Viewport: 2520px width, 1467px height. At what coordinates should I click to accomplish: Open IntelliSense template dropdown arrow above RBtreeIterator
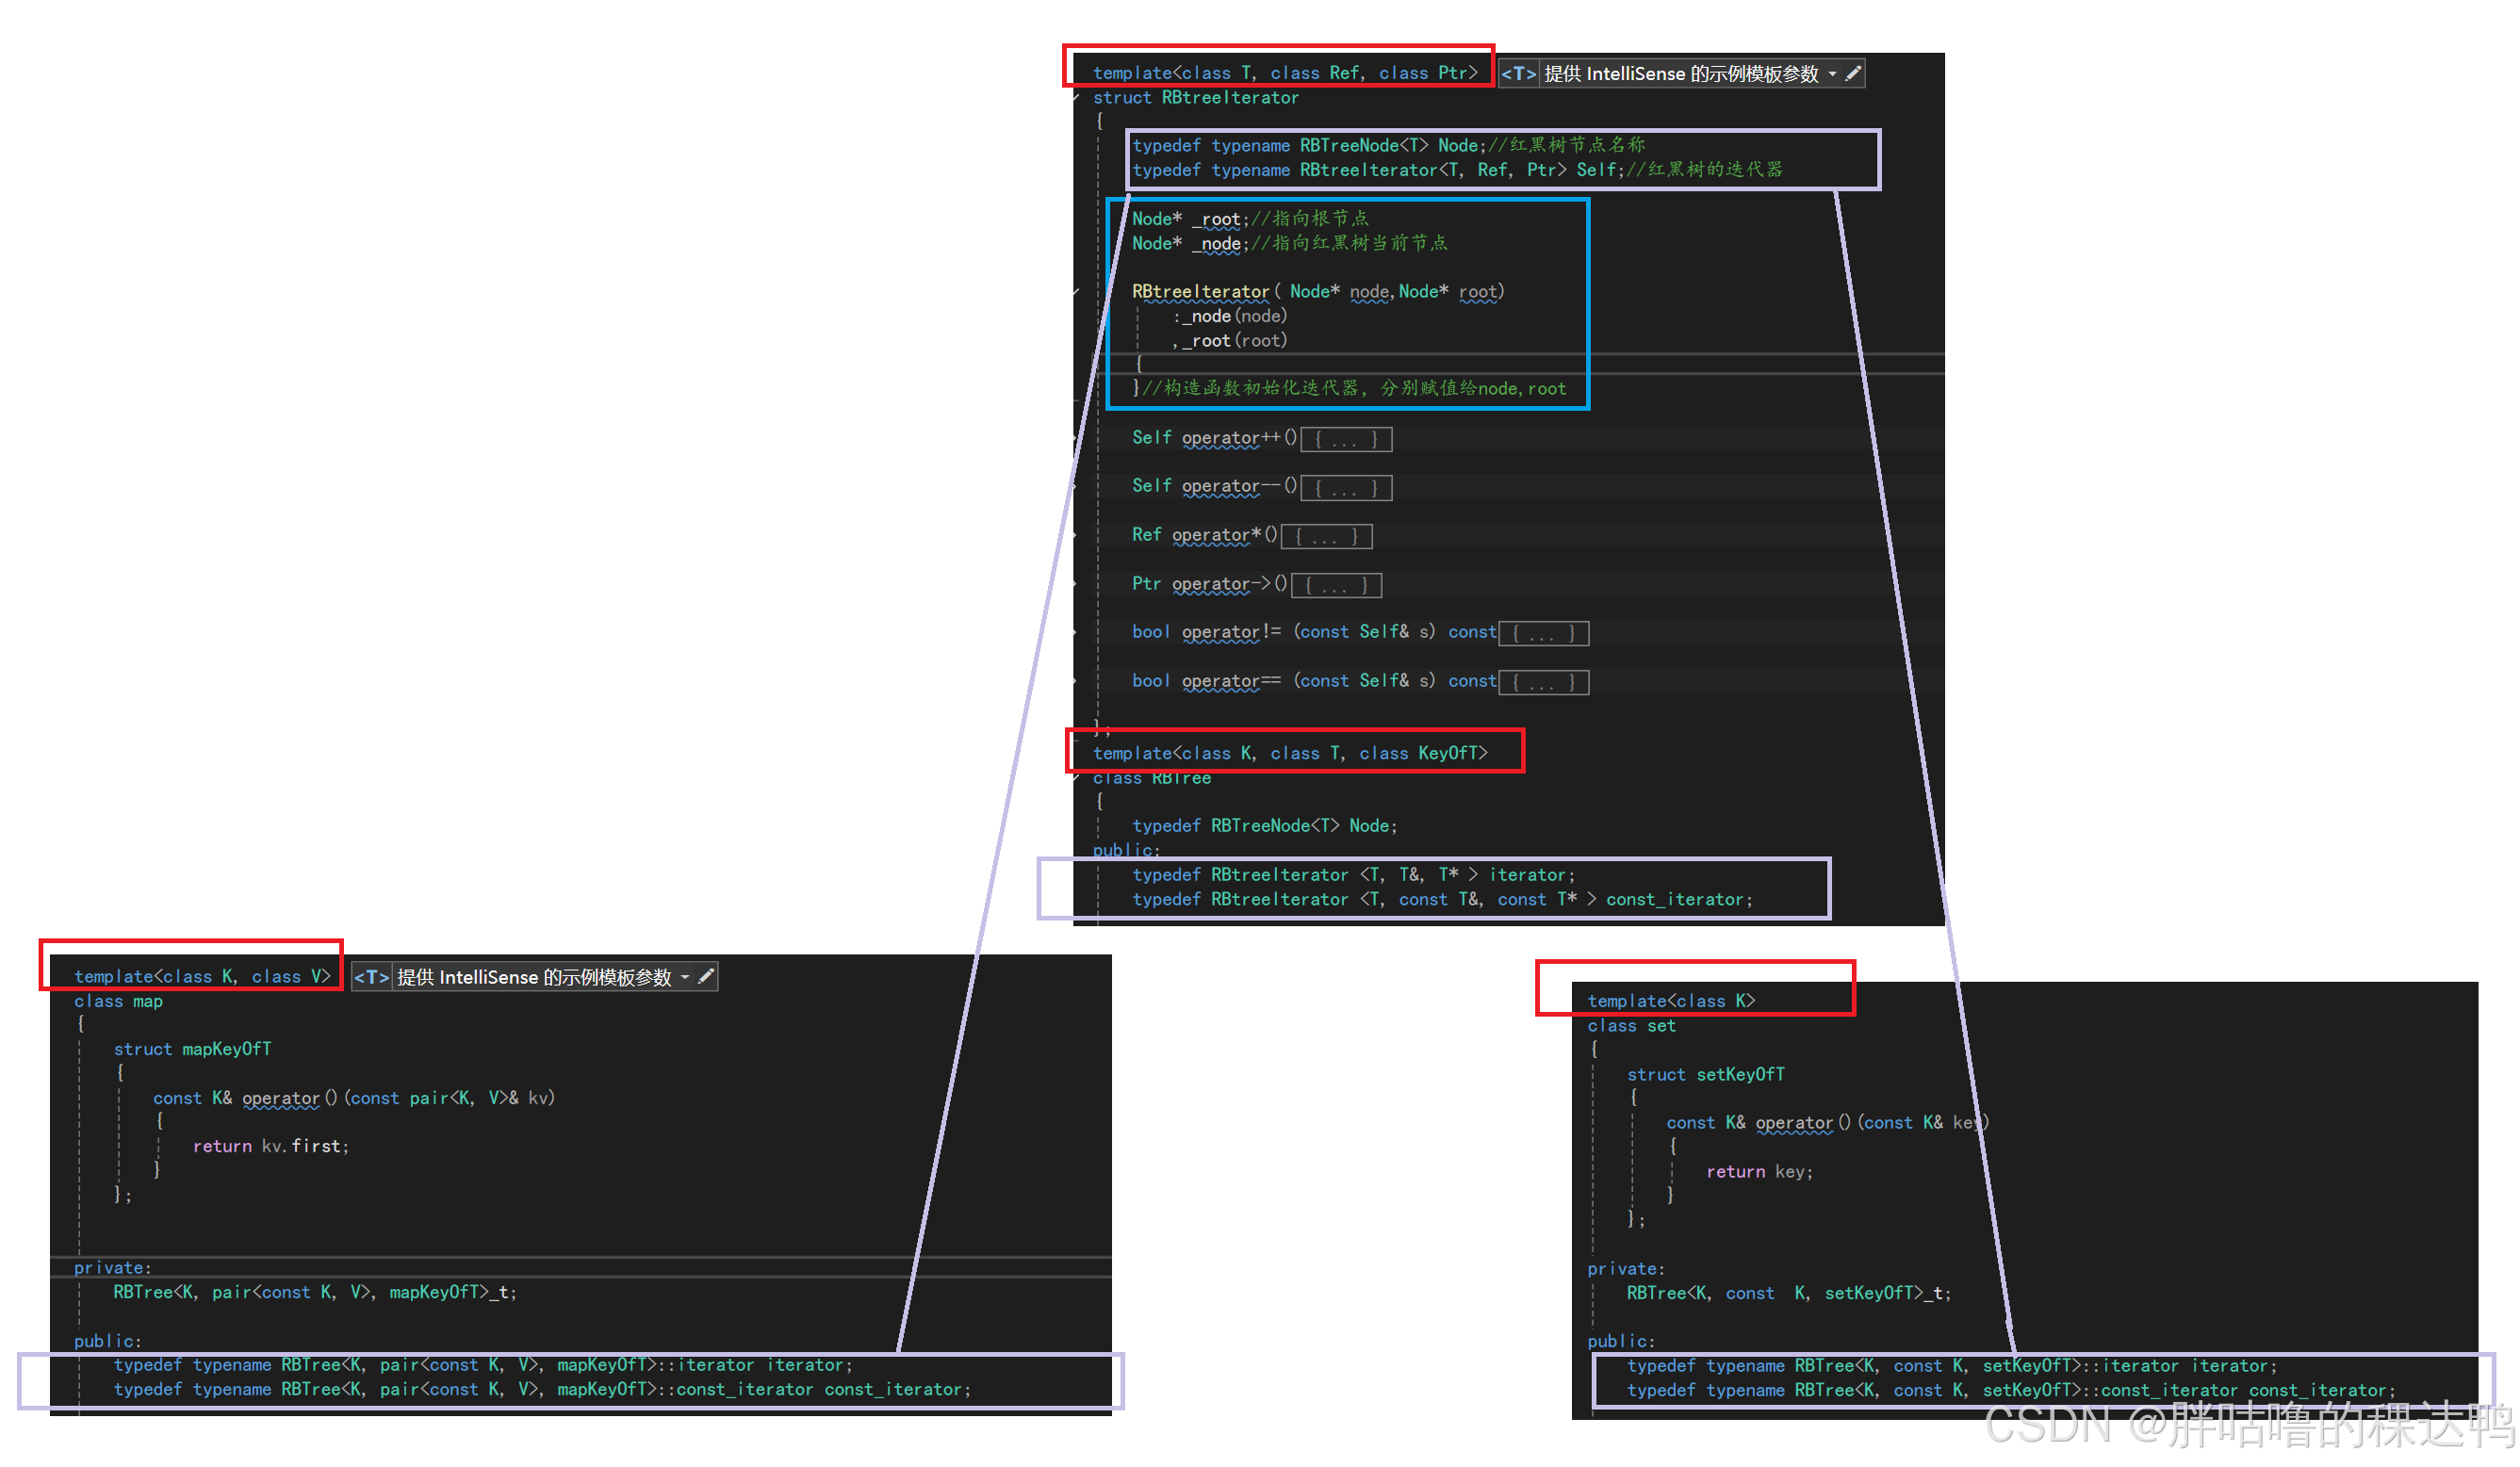(1832, 74)
